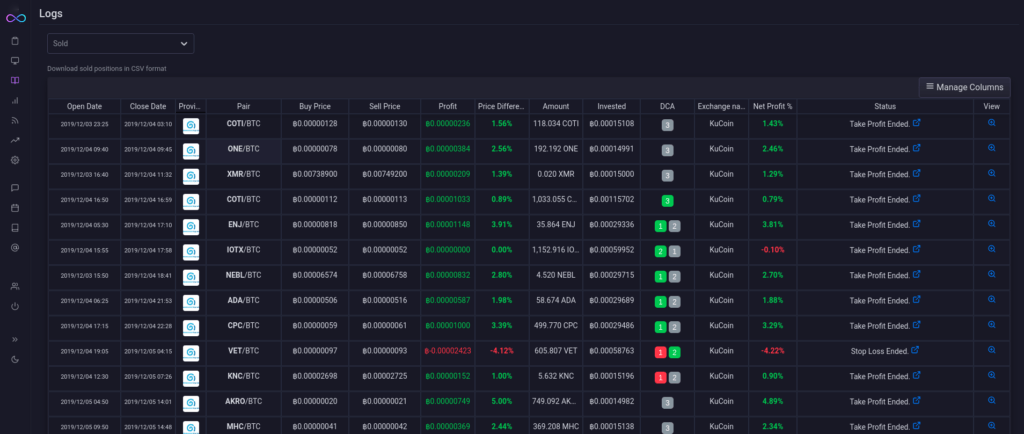The image size is (1024, 434).
Task: Toggle dark mode with the moon icon
Action: pyautogui.click(x=14, y=359)
